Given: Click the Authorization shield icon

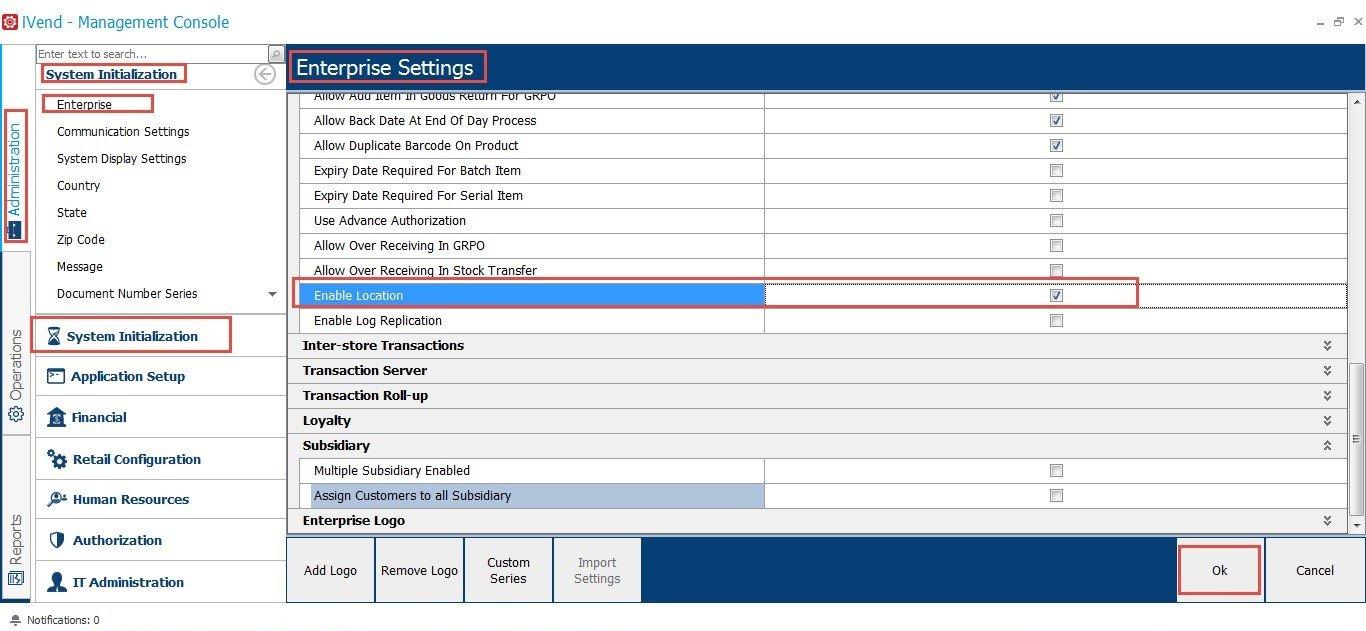Looking at the screenshot, I should coord(56,540).
